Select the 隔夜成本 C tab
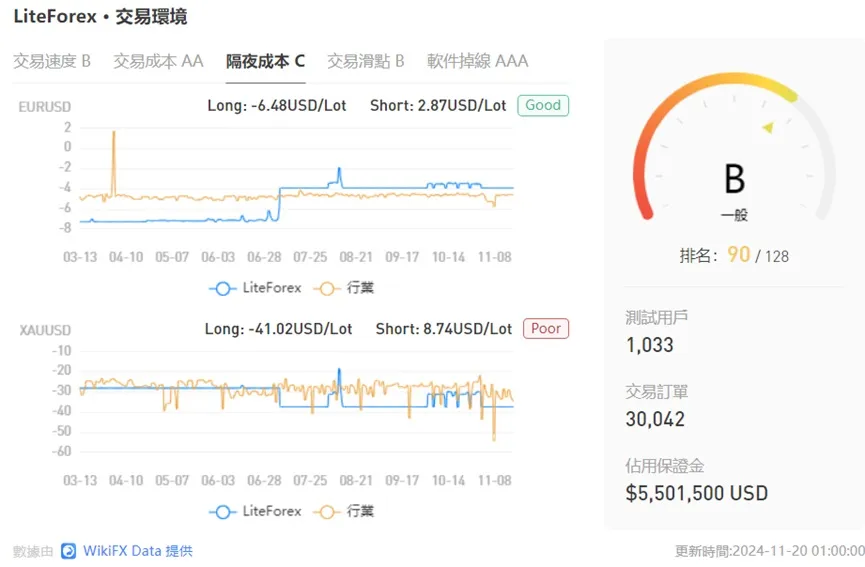 coord(265,61)
